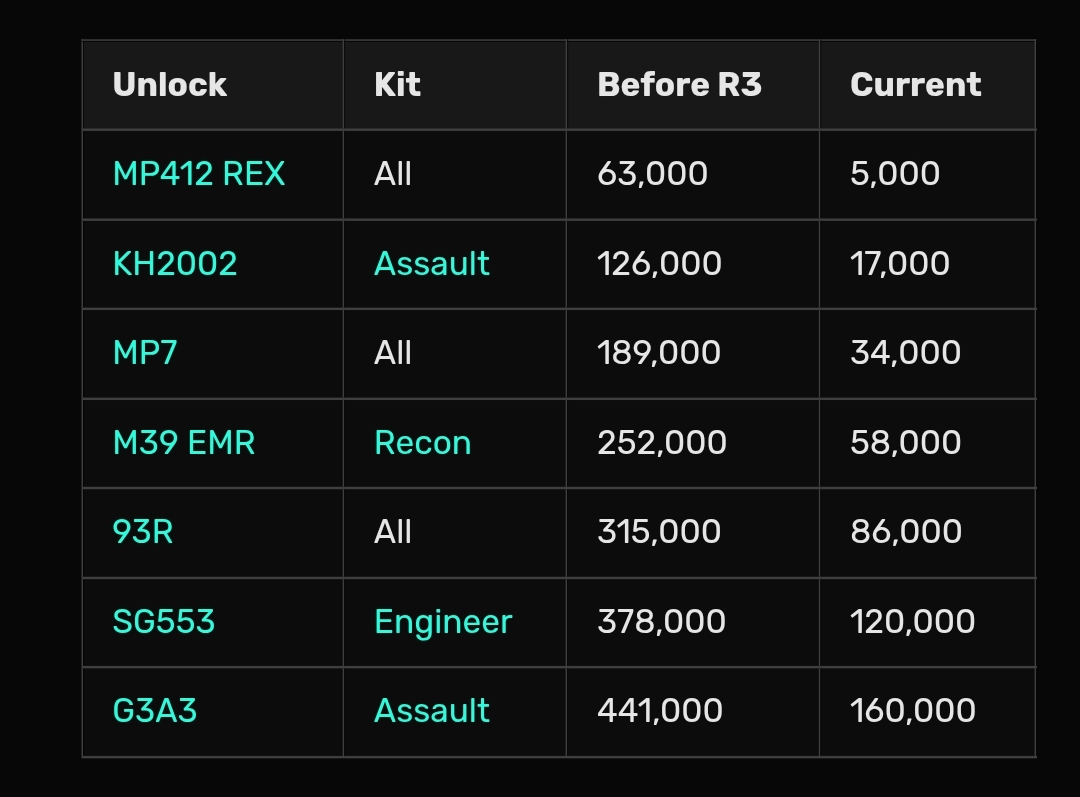This screenshot has height=797, width=1080.
Task: Select the Kit column header
Action: 455,85
